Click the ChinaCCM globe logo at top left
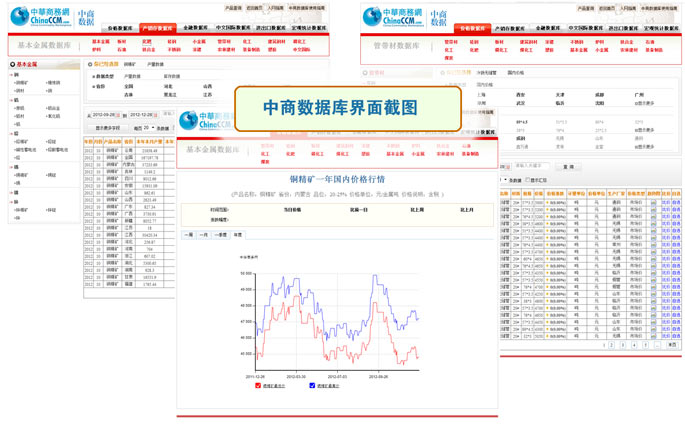The image size is (685, 433). pyautogui.click(x=19, y=17)
